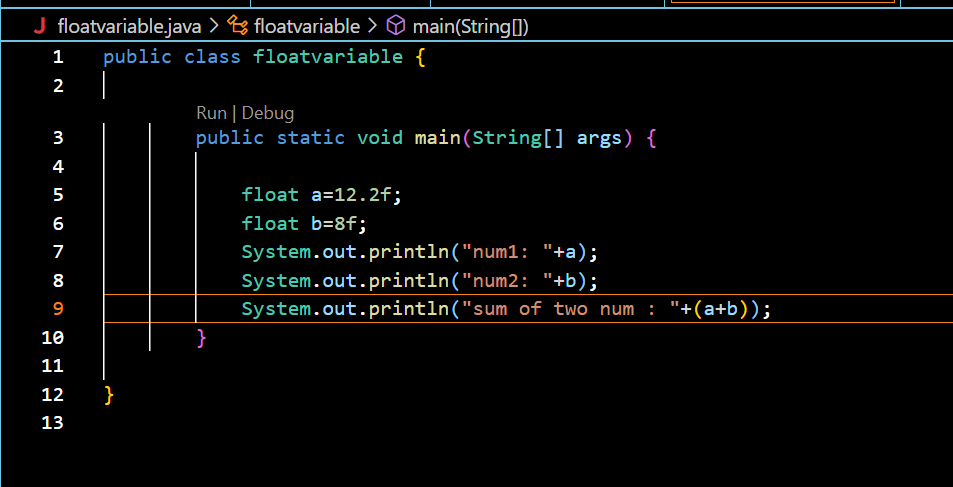Click the purple cube method icon
The height and width of the screenshot is (487, 953).
(396, 26)
